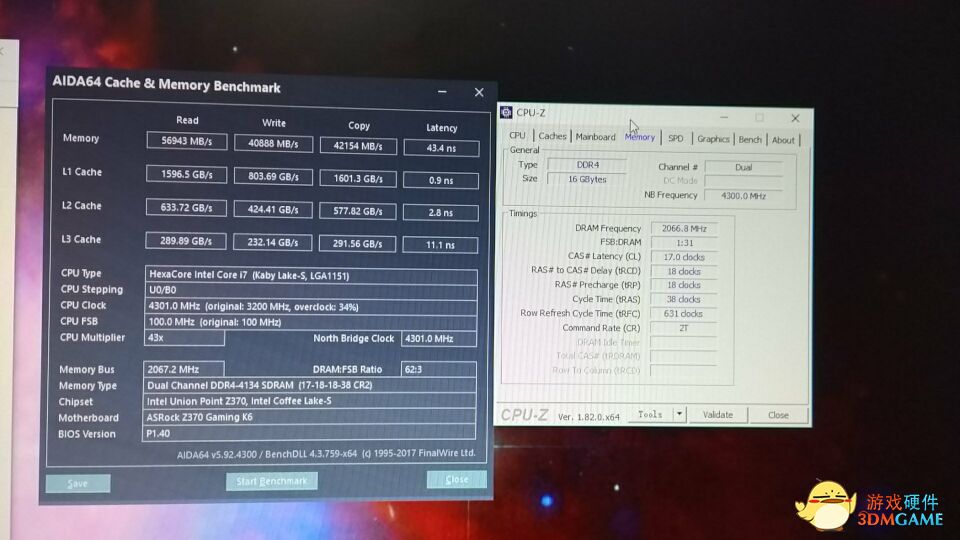
Task: Click L3 Cache Copy value 291.56 GB/s
Action: tap(358, 243)
